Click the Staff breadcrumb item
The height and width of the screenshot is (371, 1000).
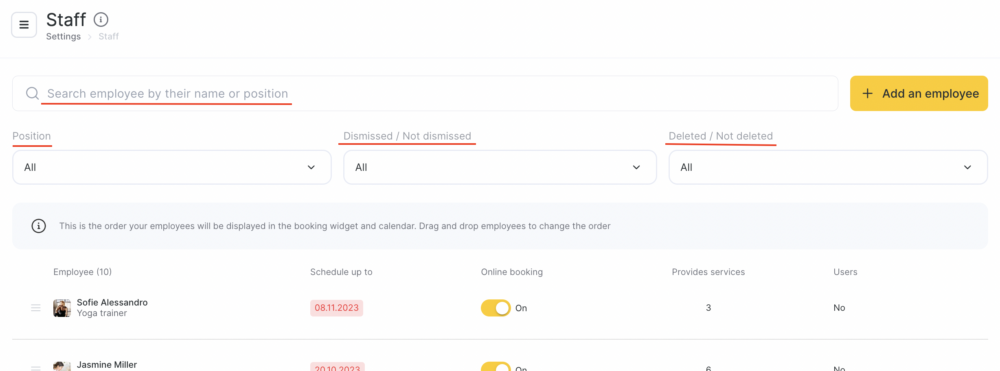click(x=108, y=36)
